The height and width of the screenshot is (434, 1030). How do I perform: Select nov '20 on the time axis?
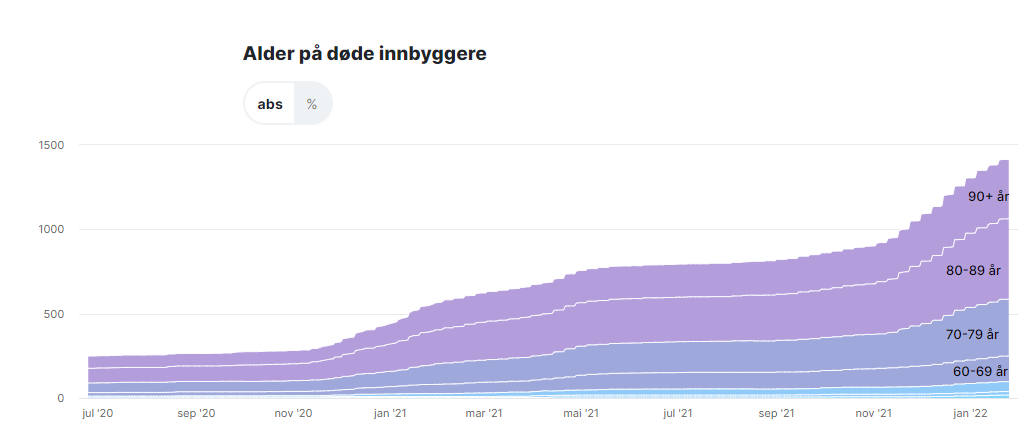click(x=292, y=413)
